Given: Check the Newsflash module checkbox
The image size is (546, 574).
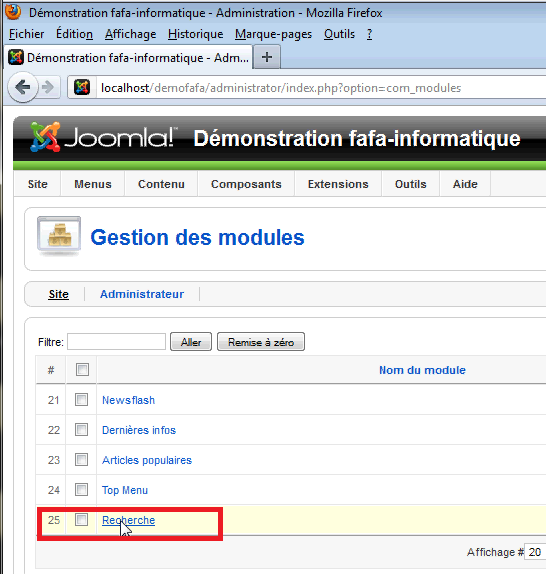Looking at the screenshot, I should [x=82, y=399].
